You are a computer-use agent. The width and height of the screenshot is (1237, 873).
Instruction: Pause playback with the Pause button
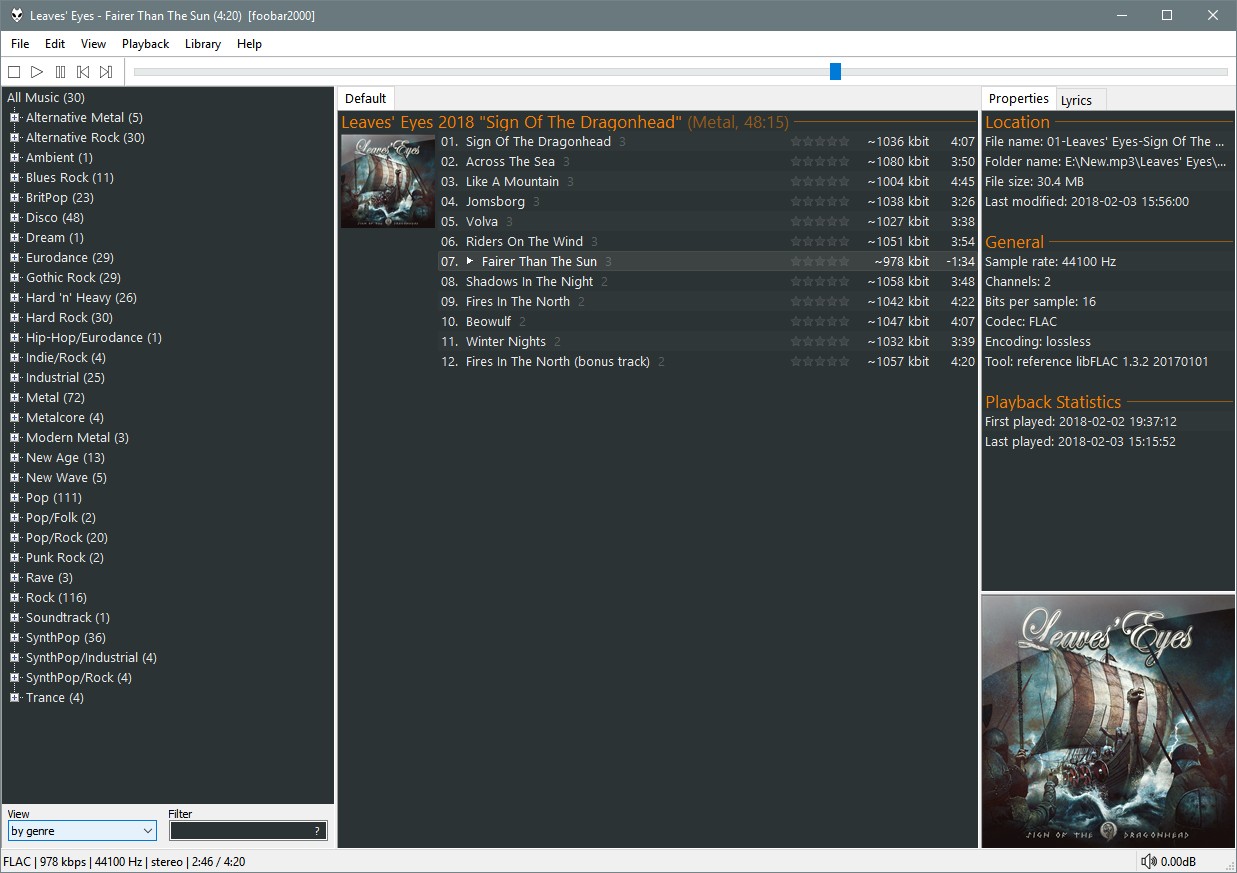click(60, 72)
